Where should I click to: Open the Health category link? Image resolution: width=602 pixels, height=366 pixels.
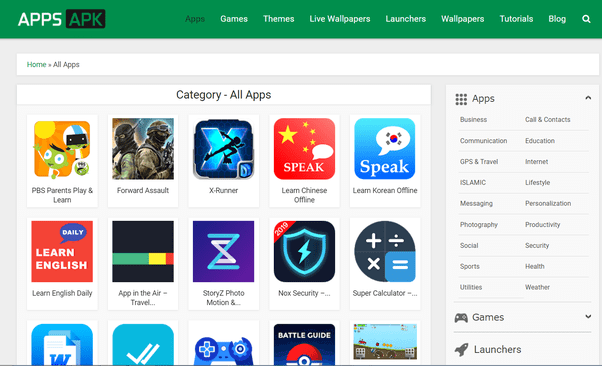coord(534,266)
